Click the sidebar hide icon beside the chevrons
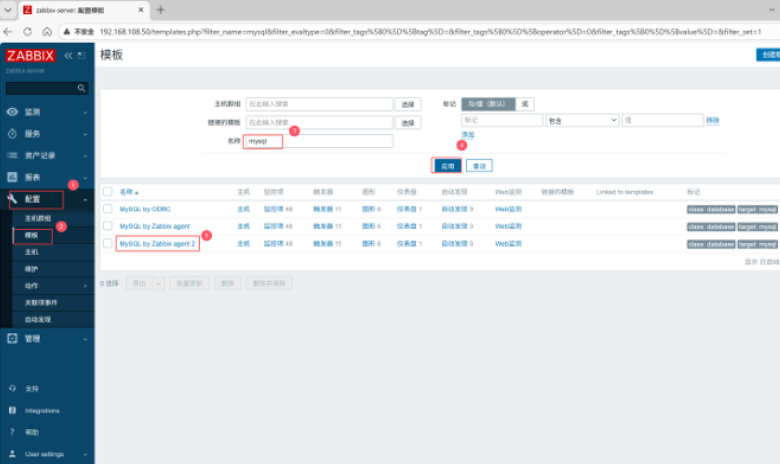 [x=82, y=55]
